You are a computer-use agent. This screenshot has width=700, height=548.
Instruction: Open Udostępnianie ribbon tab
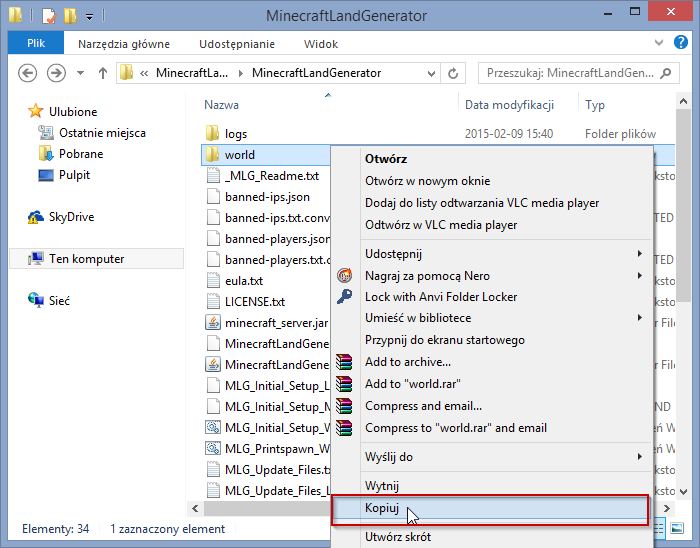pyautogui.click(x=237, y=44)
